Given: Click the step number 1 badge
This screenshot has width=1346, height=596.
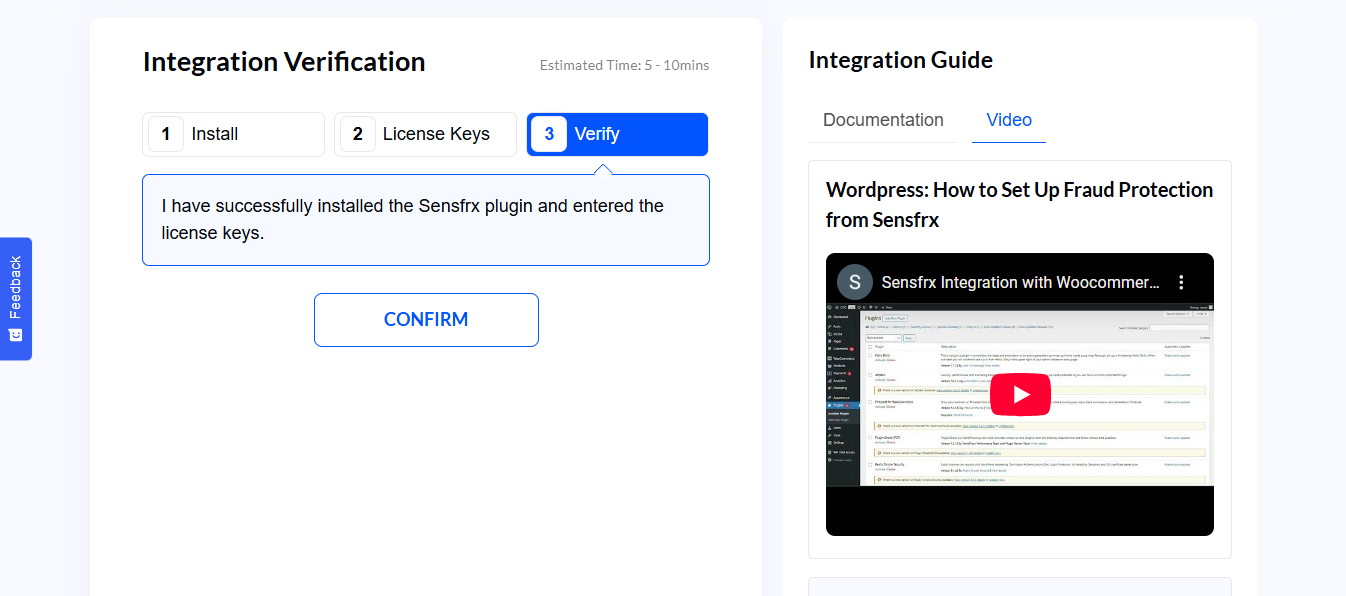Looking at the screenshot, I should point(166,134).
